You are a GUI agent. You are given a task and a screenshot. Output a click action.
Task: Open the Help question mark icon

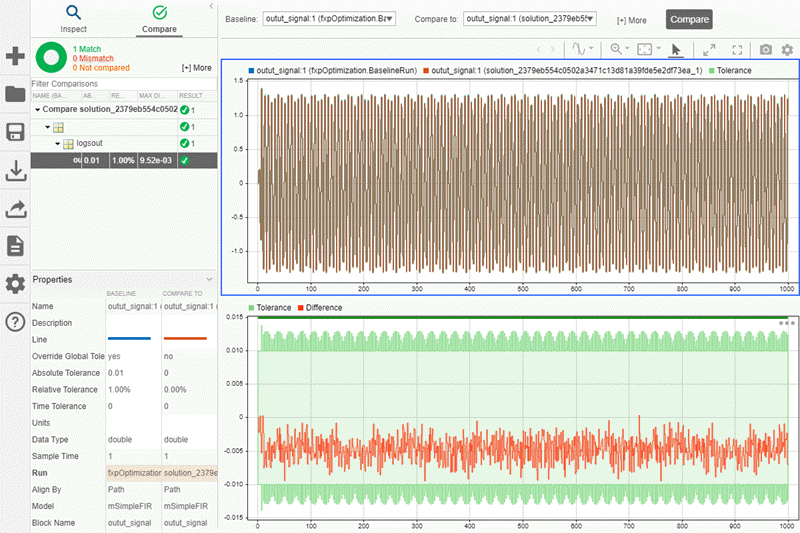[x=15, y=321]
